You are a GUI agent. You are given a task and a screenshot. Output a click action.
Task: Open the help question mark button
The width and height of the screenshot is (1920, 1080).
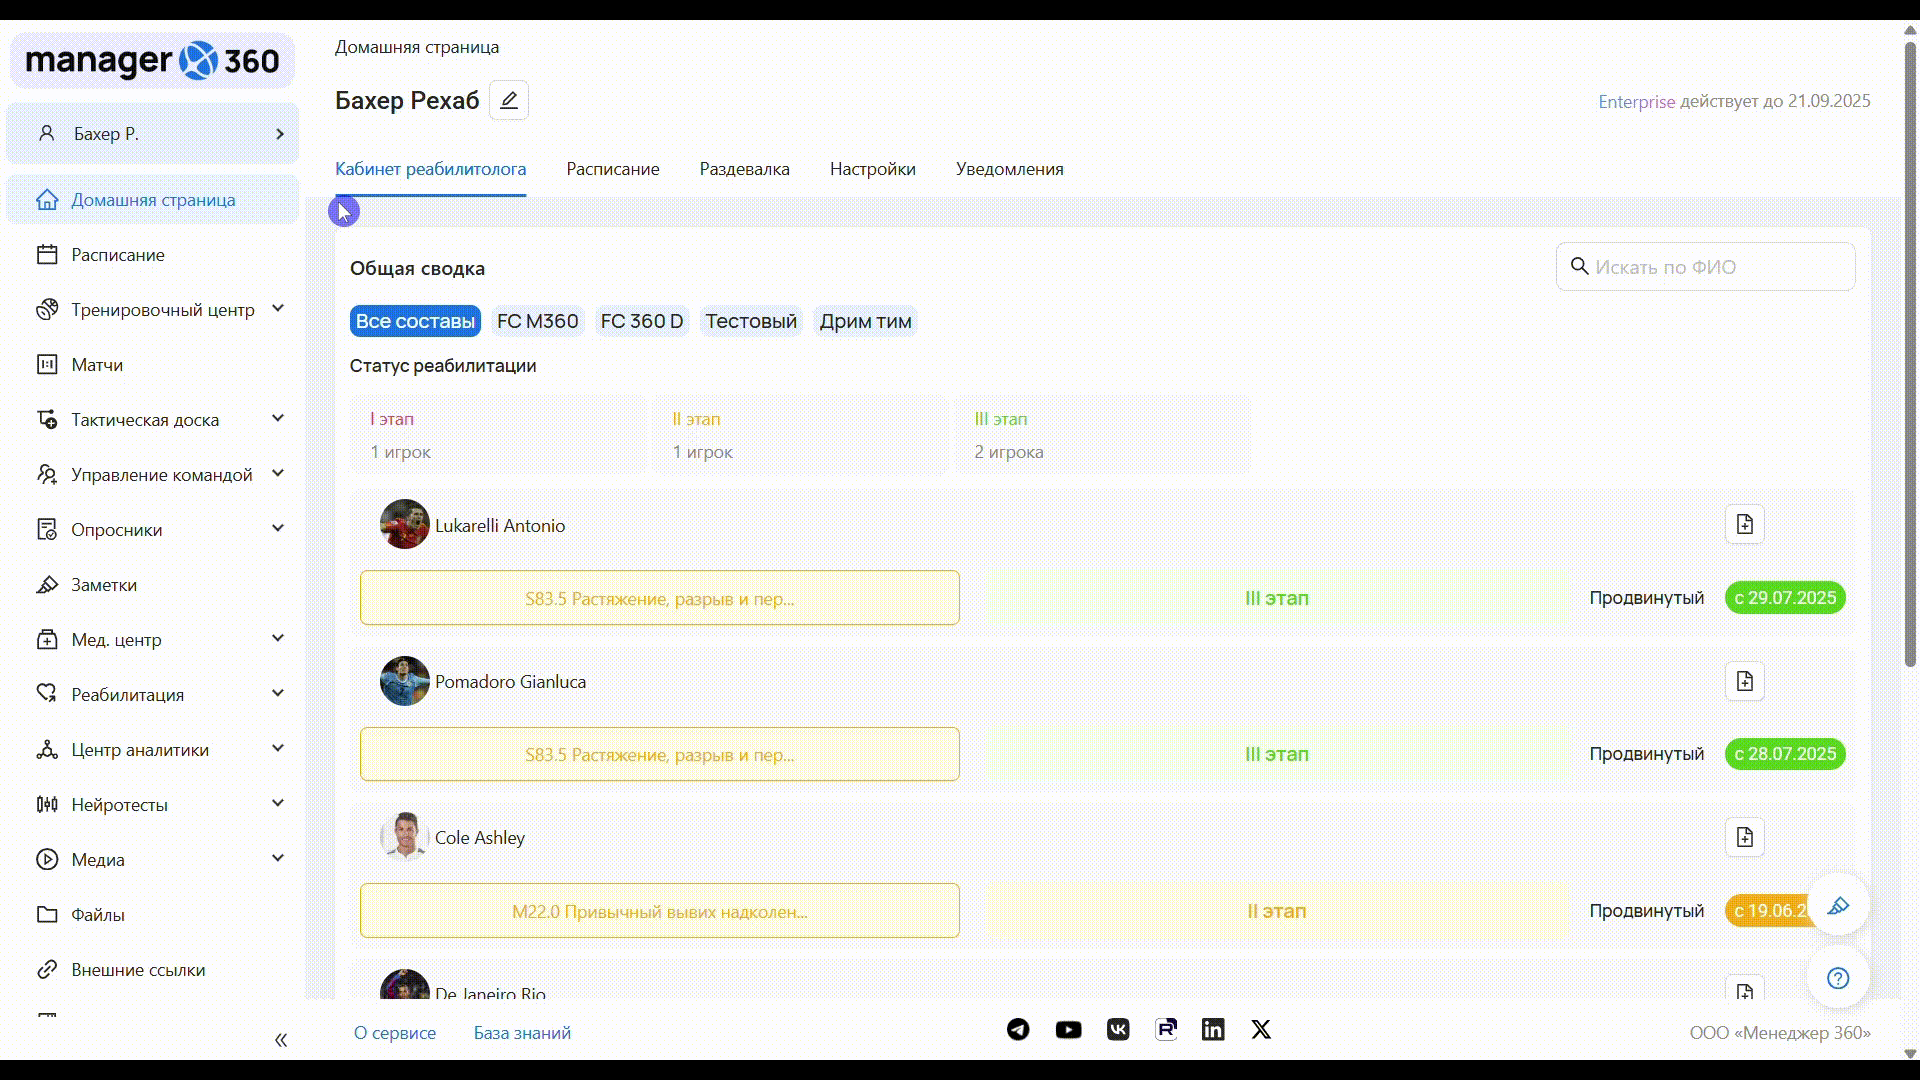pos(1837,978)
